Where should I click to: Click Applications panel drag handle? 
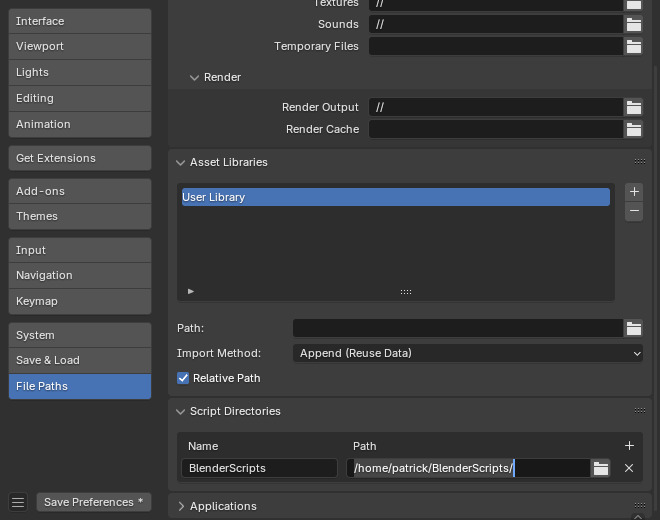pos(640,505)
